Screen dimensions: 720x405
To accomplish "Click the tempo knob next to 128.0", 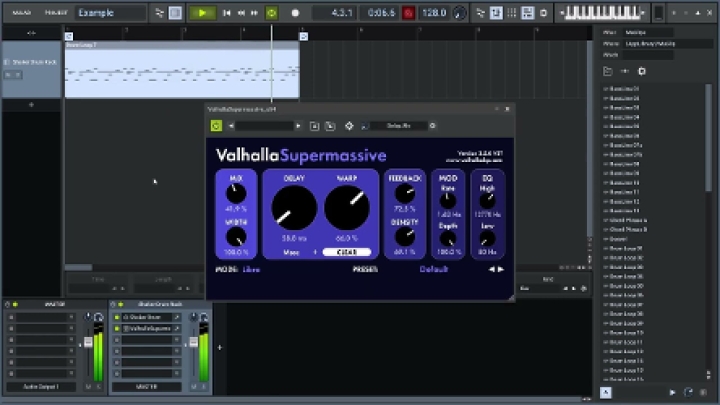I will 459,13.
